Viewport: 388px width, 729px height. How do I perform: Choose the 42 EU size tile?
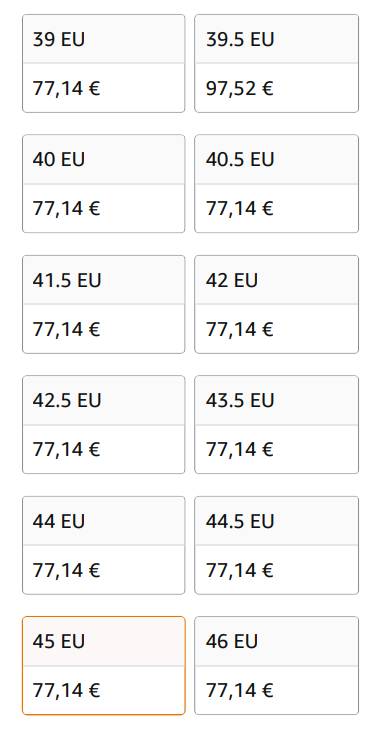[276, 304]
